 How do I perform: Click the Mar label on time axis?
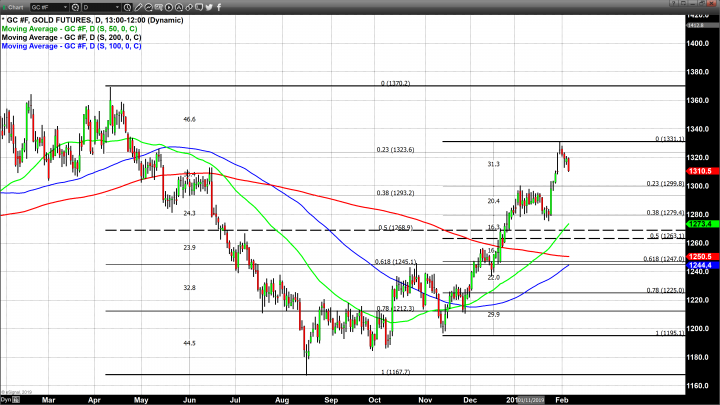[48, 400]
